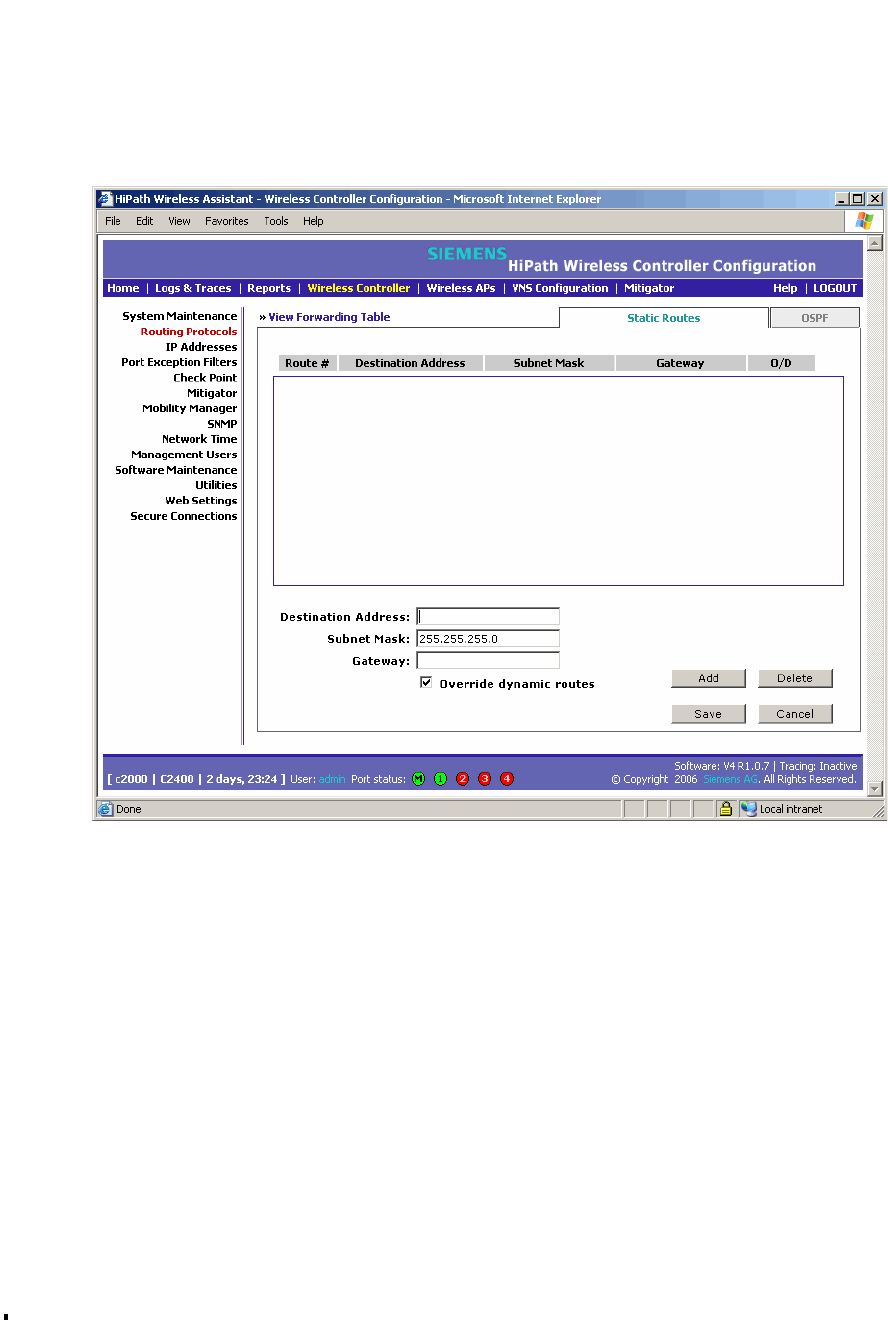Click the Siemens AG copyright link
This screenshot has height=1320, width=888.
(730, 779)
